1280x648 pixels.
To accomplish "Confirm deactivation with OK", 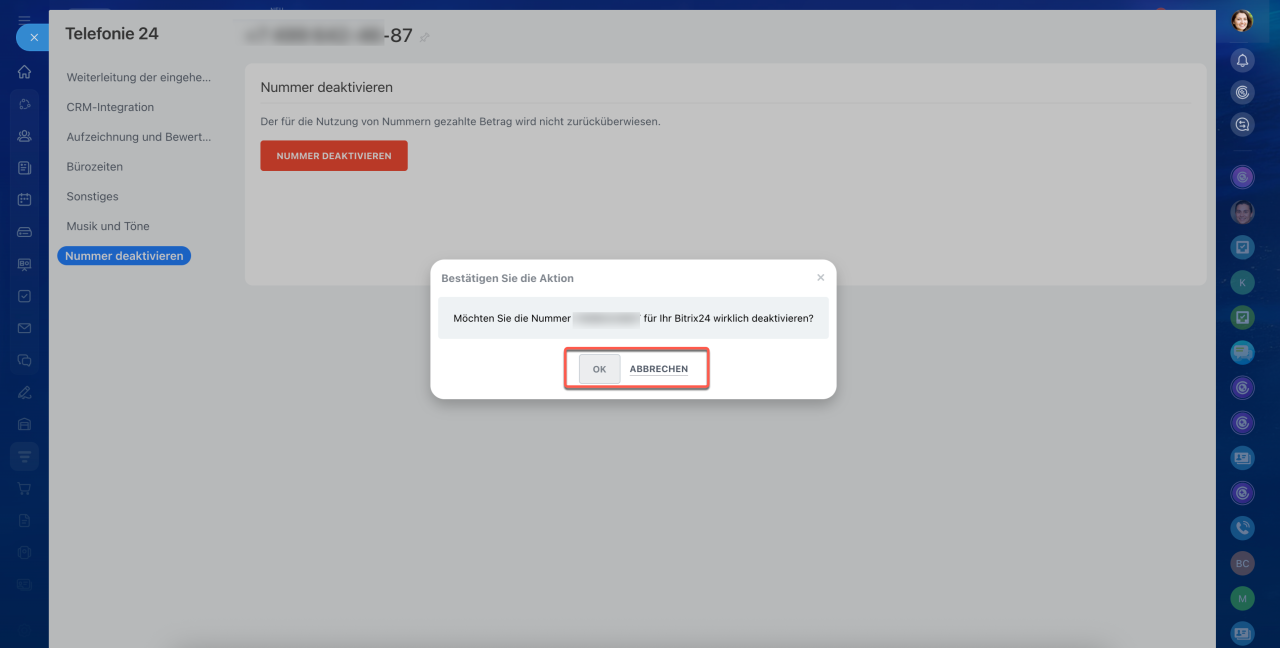I will [x=600, y=369].
